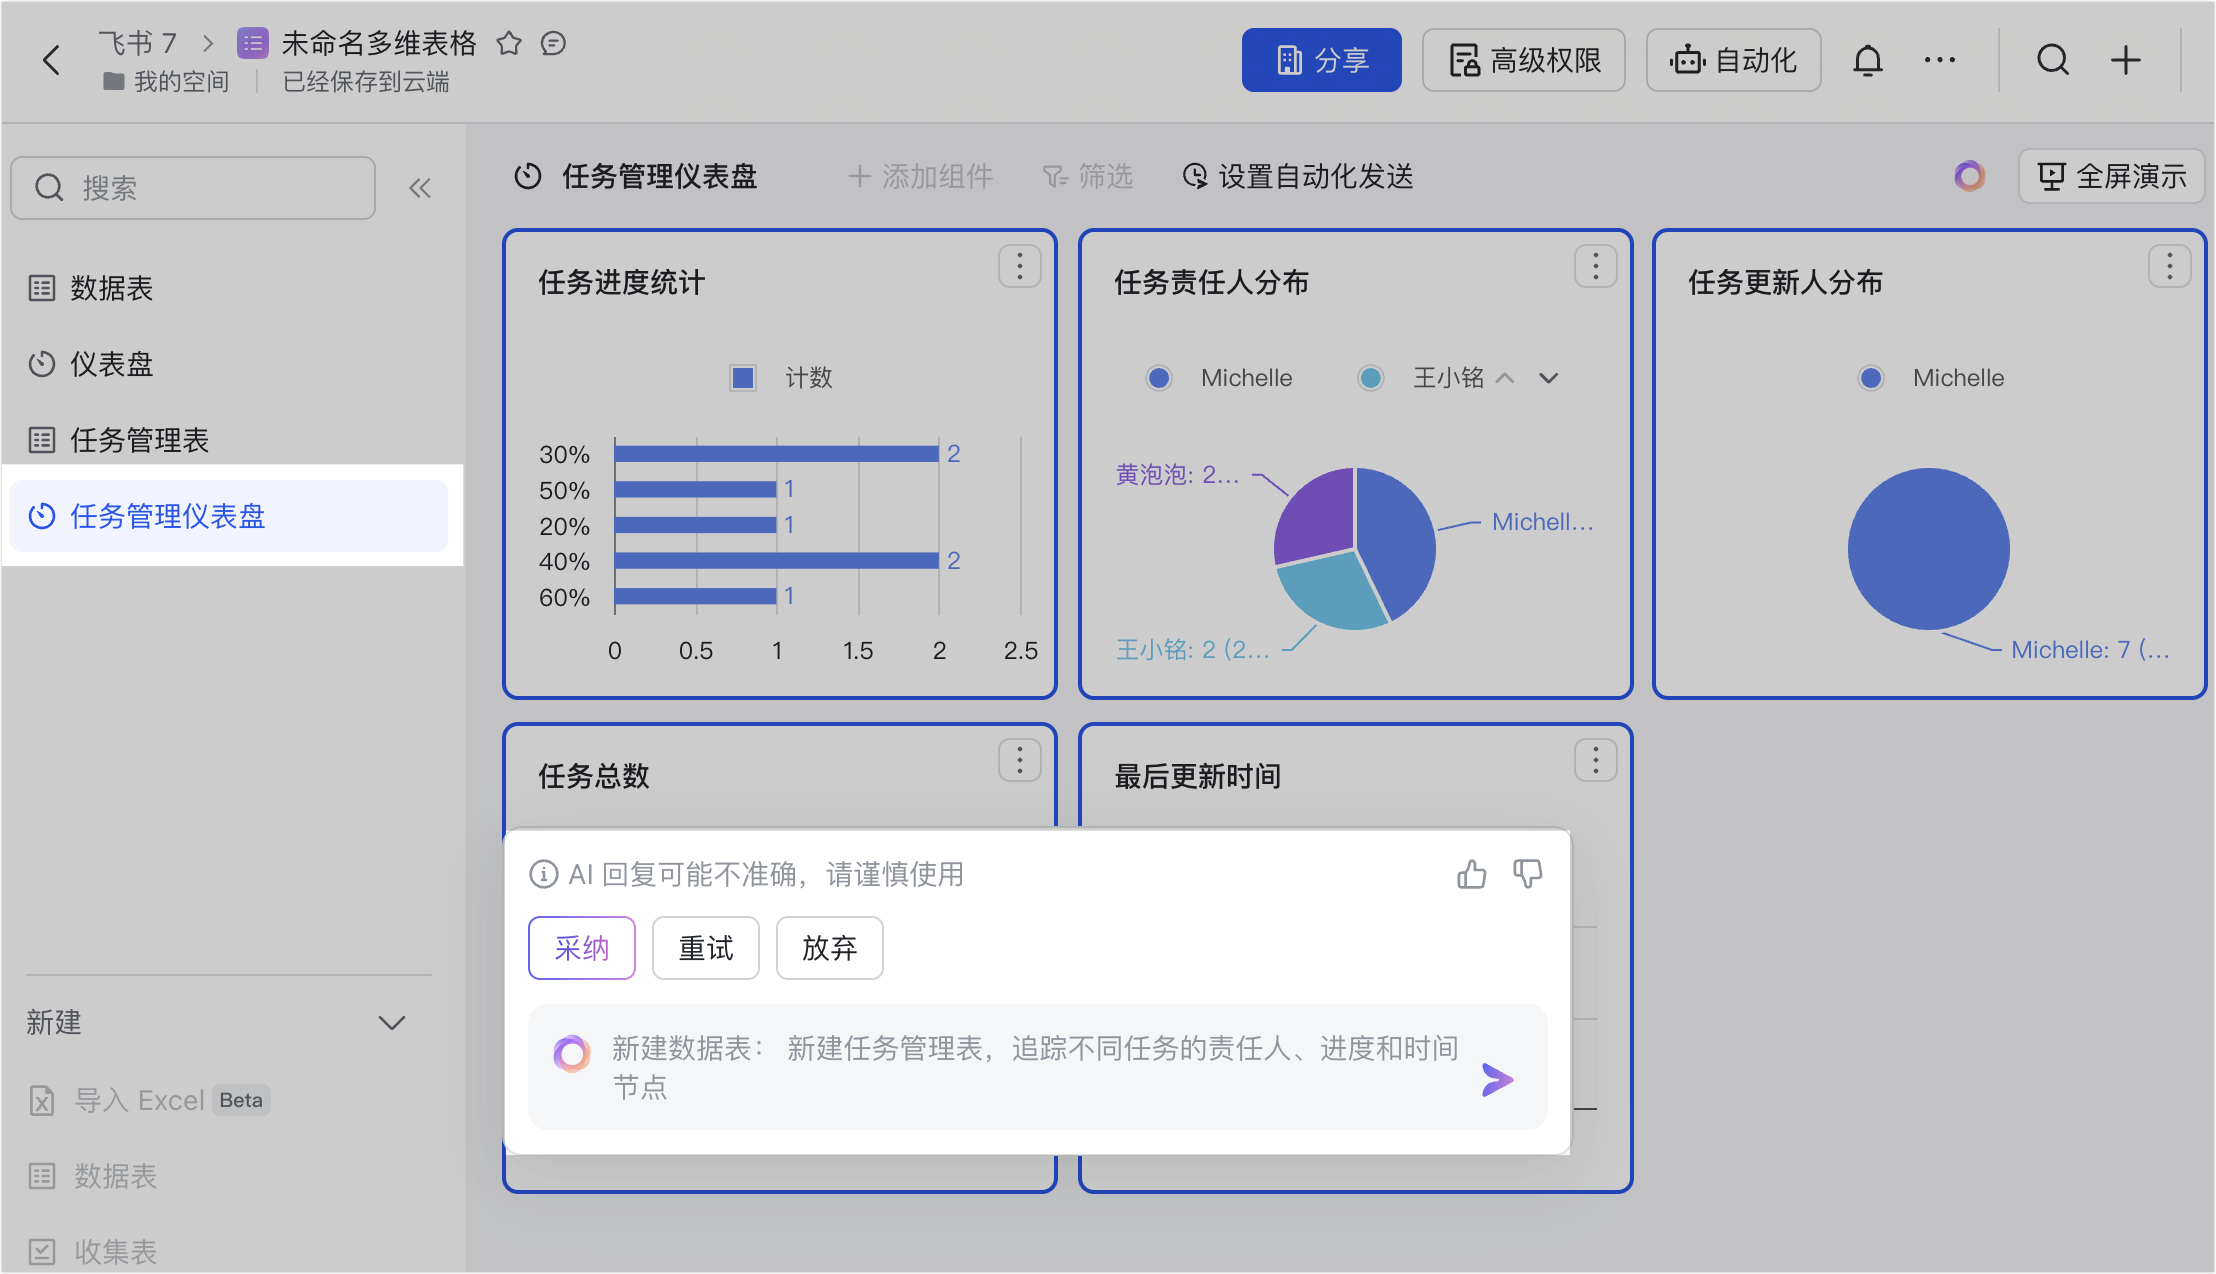Page legend up in 任务责任人分布 chart
Image resolution: width=2216 pixels, height=1274 pixels.
(x=1505, y=378)
